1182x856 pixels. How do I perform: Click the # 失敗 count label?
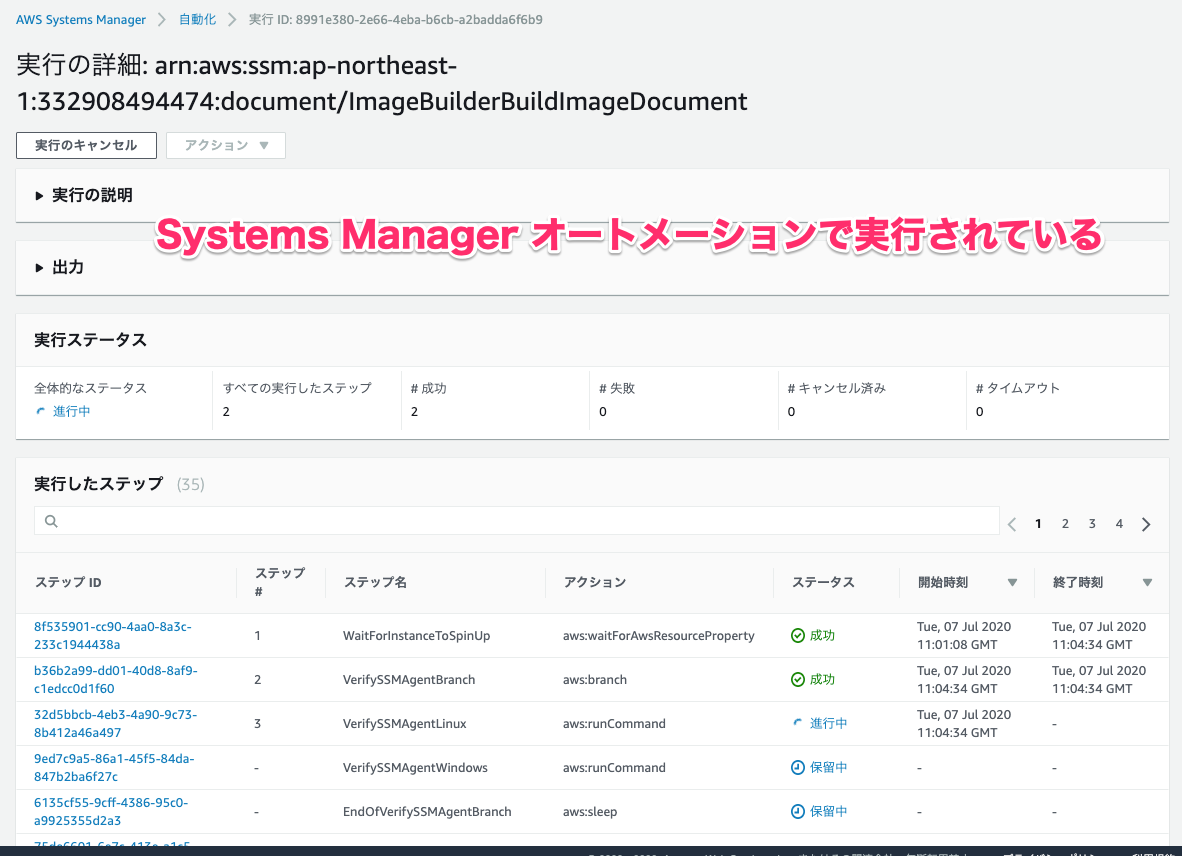[x=617, y=388]
